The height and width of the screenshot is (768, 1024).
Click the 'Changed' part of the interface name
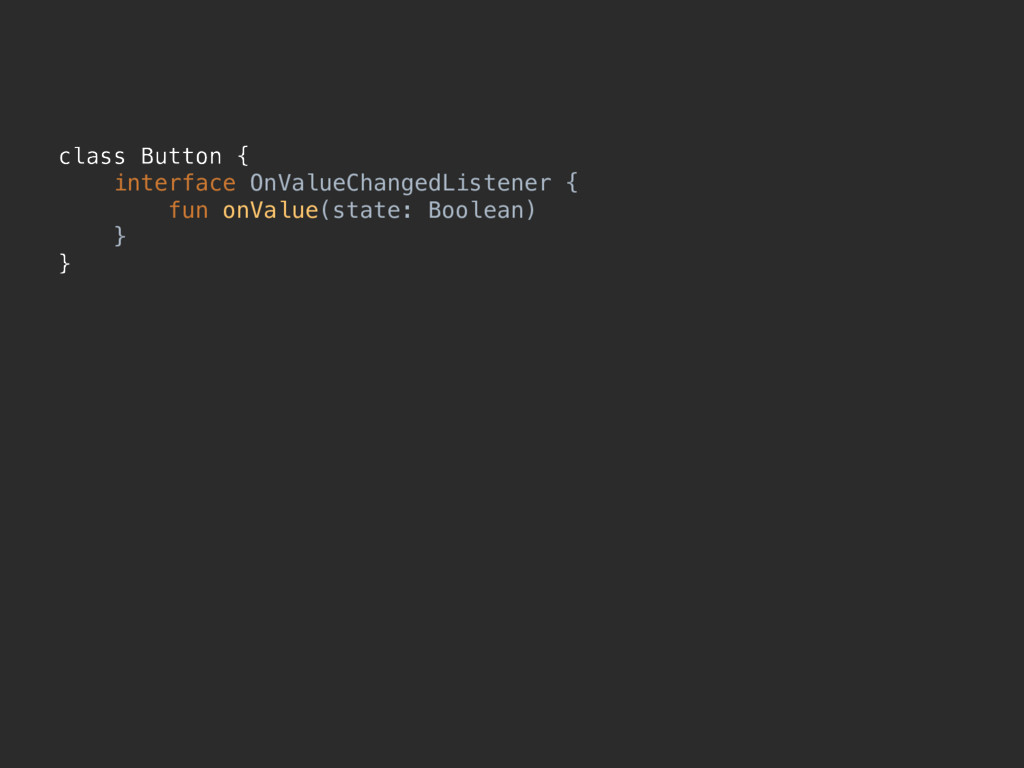coord(394,185)
